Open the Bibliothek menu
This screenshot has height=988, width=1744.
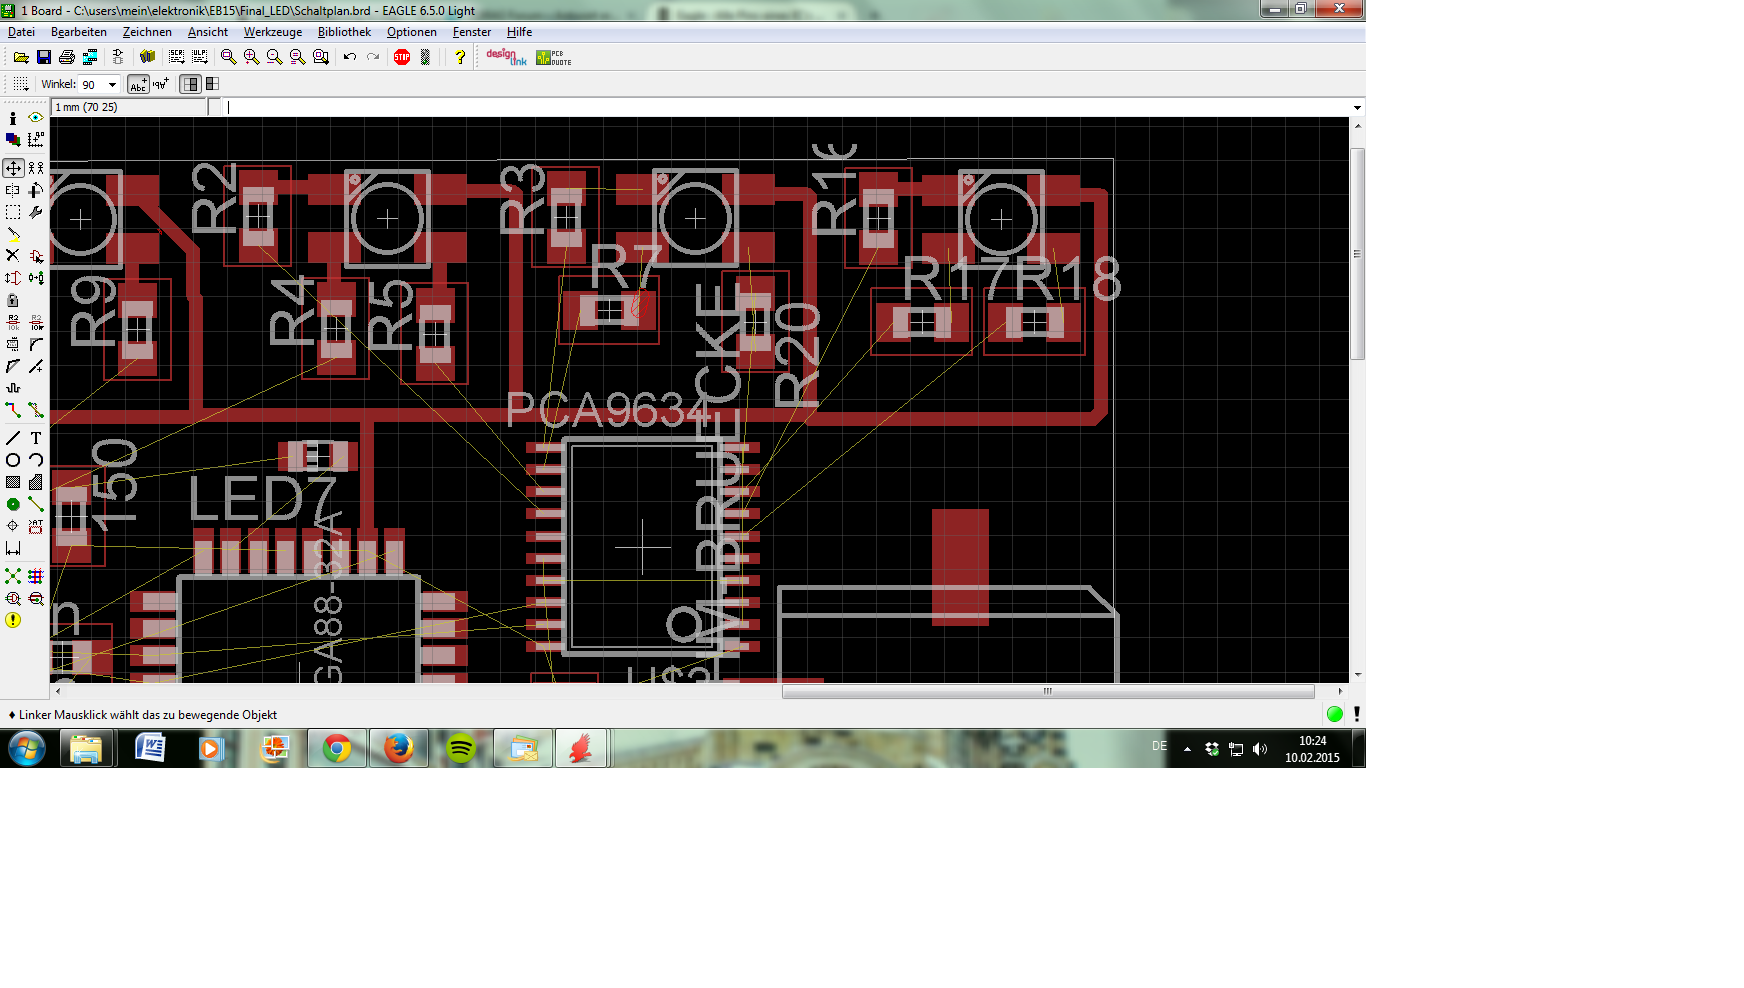pos(344,32)
